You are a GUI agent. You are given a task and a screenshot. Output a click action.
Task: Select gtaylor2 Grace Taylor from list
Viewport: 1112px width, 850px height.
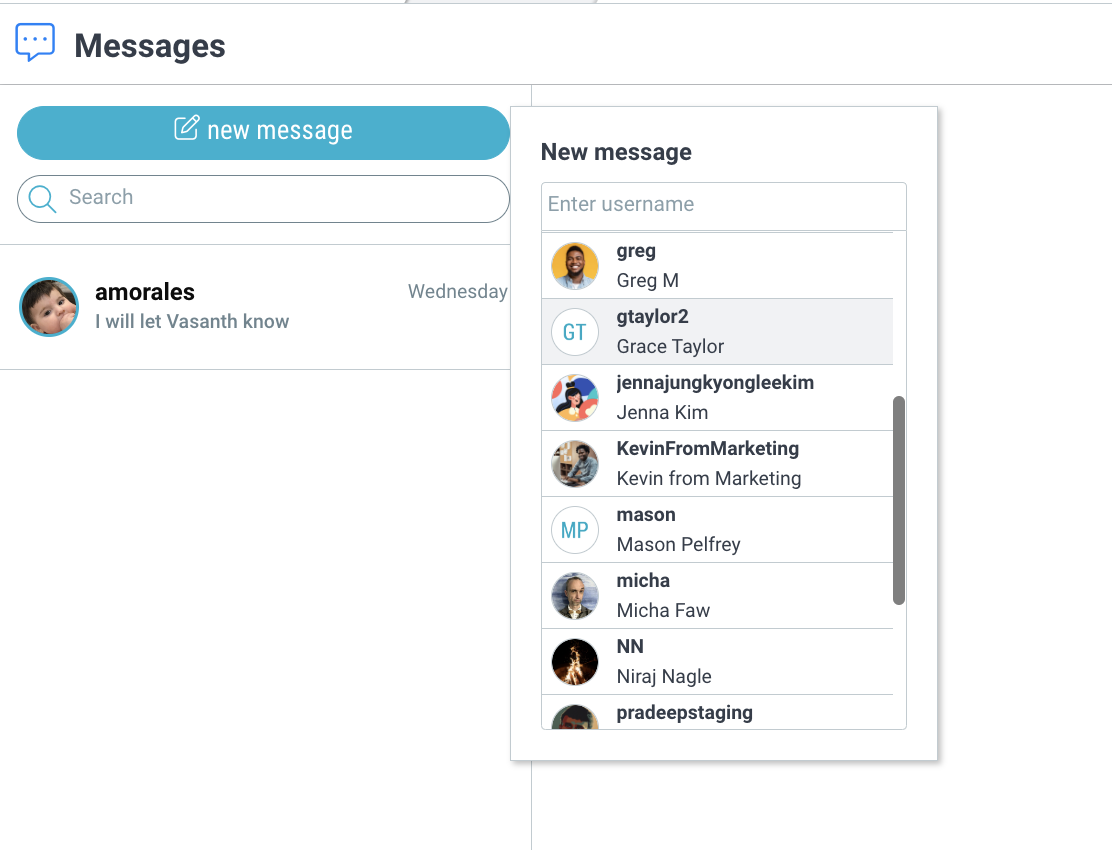(717, 332)
